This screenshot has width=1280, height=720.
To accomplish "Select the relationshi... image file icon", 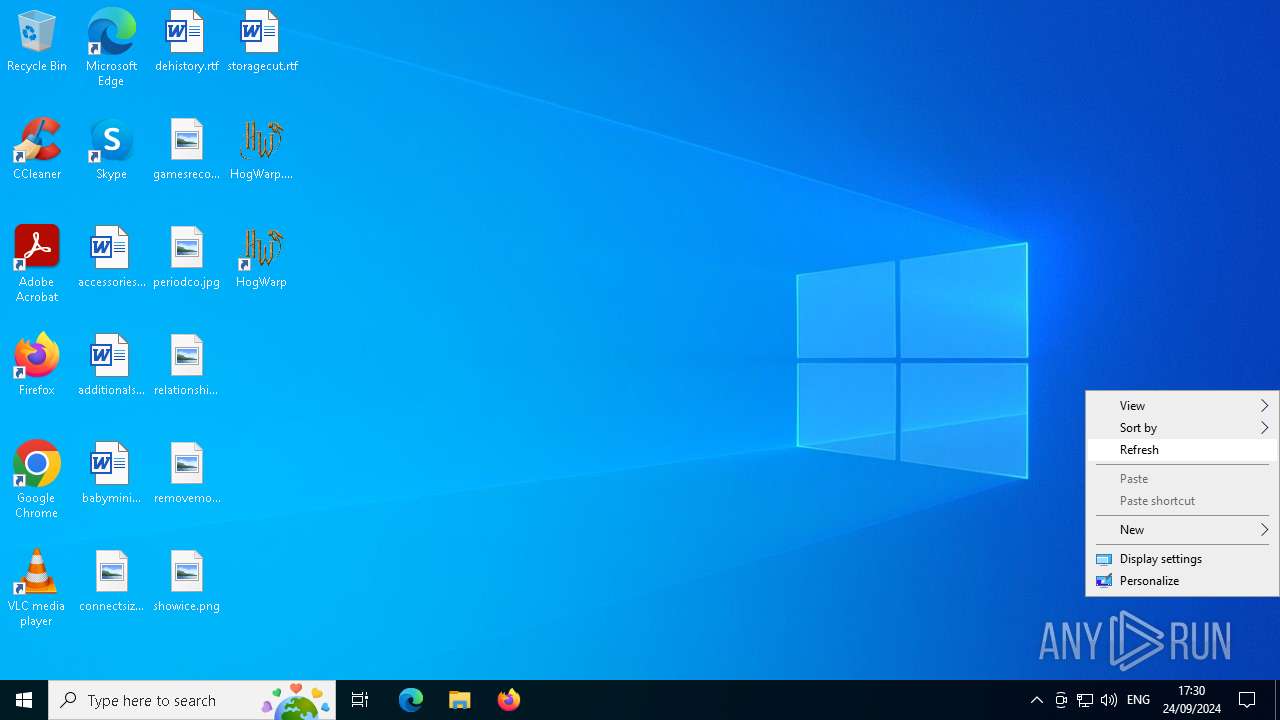I will click(x=186, y=366).
